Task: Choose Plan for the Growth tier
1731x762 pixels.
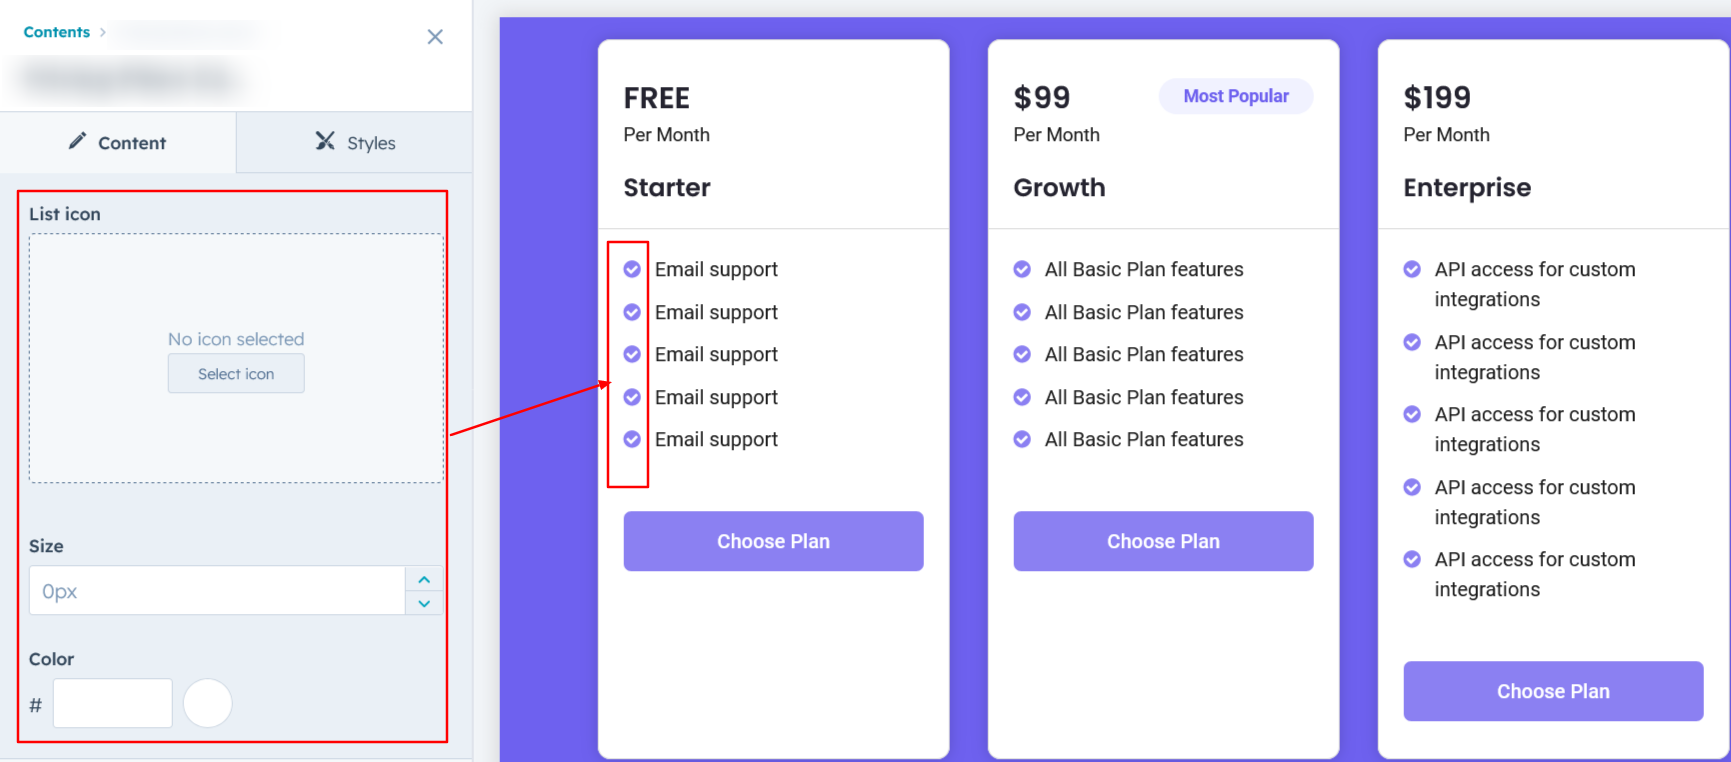Action: click(x=1163, y=541)
